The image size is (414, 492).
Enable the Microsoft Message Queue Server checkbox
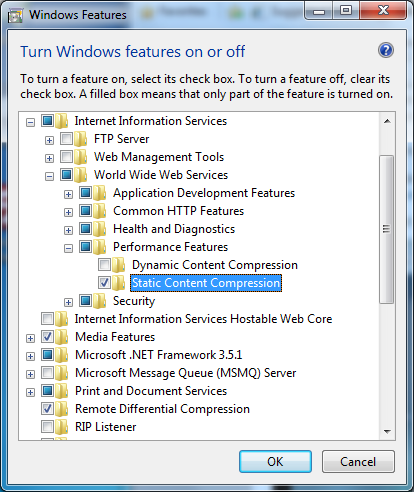click(47, 372)
